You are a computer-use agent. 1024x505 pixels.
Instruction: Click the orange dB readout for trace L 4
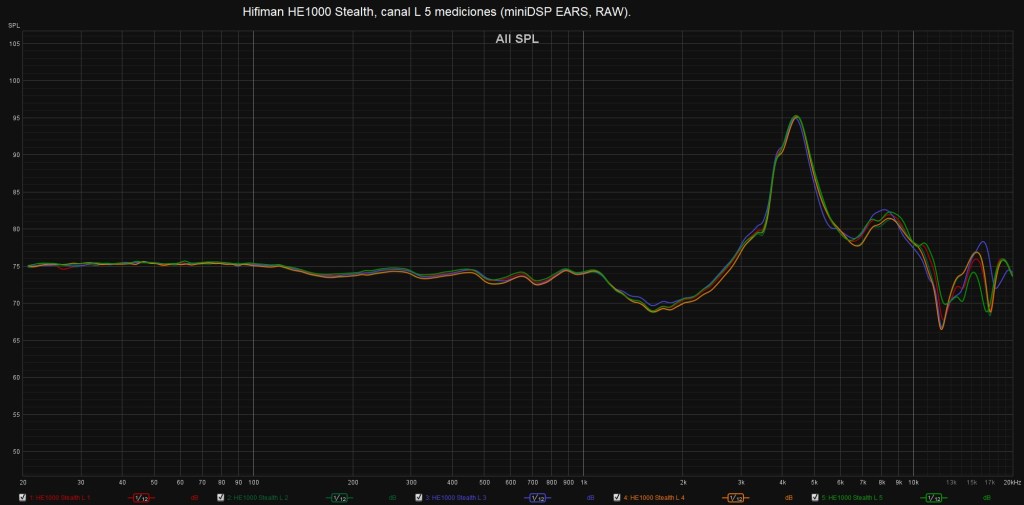click(x=788, y=497)
